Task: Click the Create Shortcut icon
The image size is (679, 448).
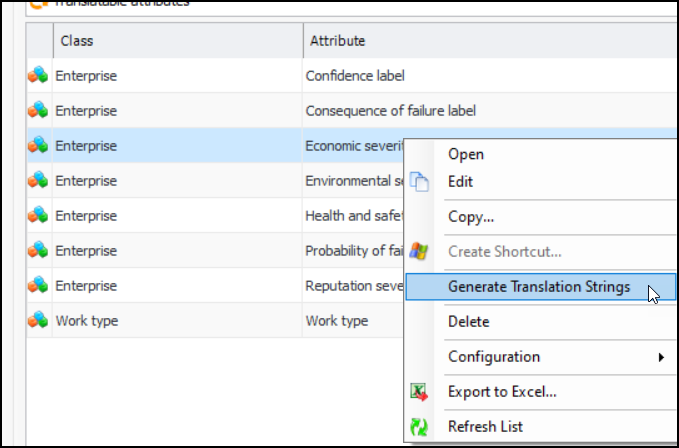Action: [420, 252]
